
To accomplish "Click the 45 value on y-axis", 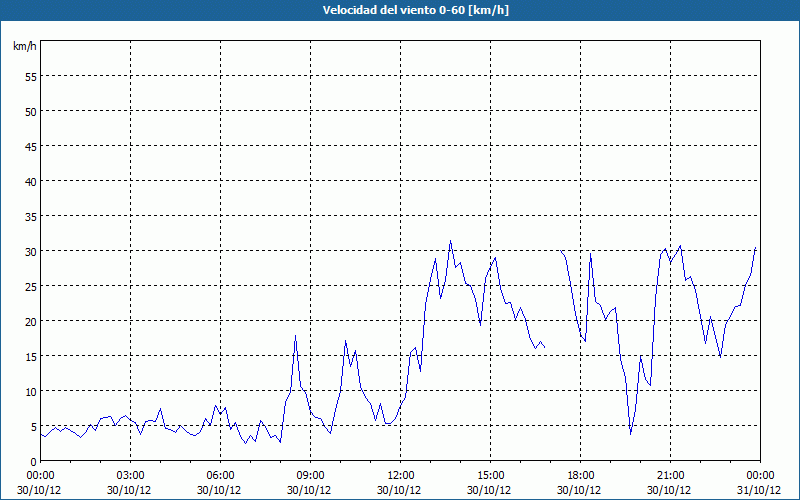I will pyautogui.click(x=31, y=146).
